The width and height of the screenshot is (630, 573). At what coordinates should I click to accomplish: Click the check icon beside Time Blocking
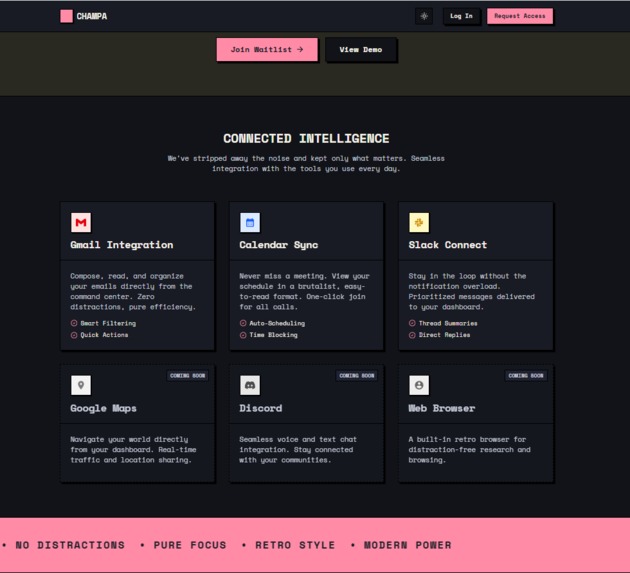click(243, 335)
